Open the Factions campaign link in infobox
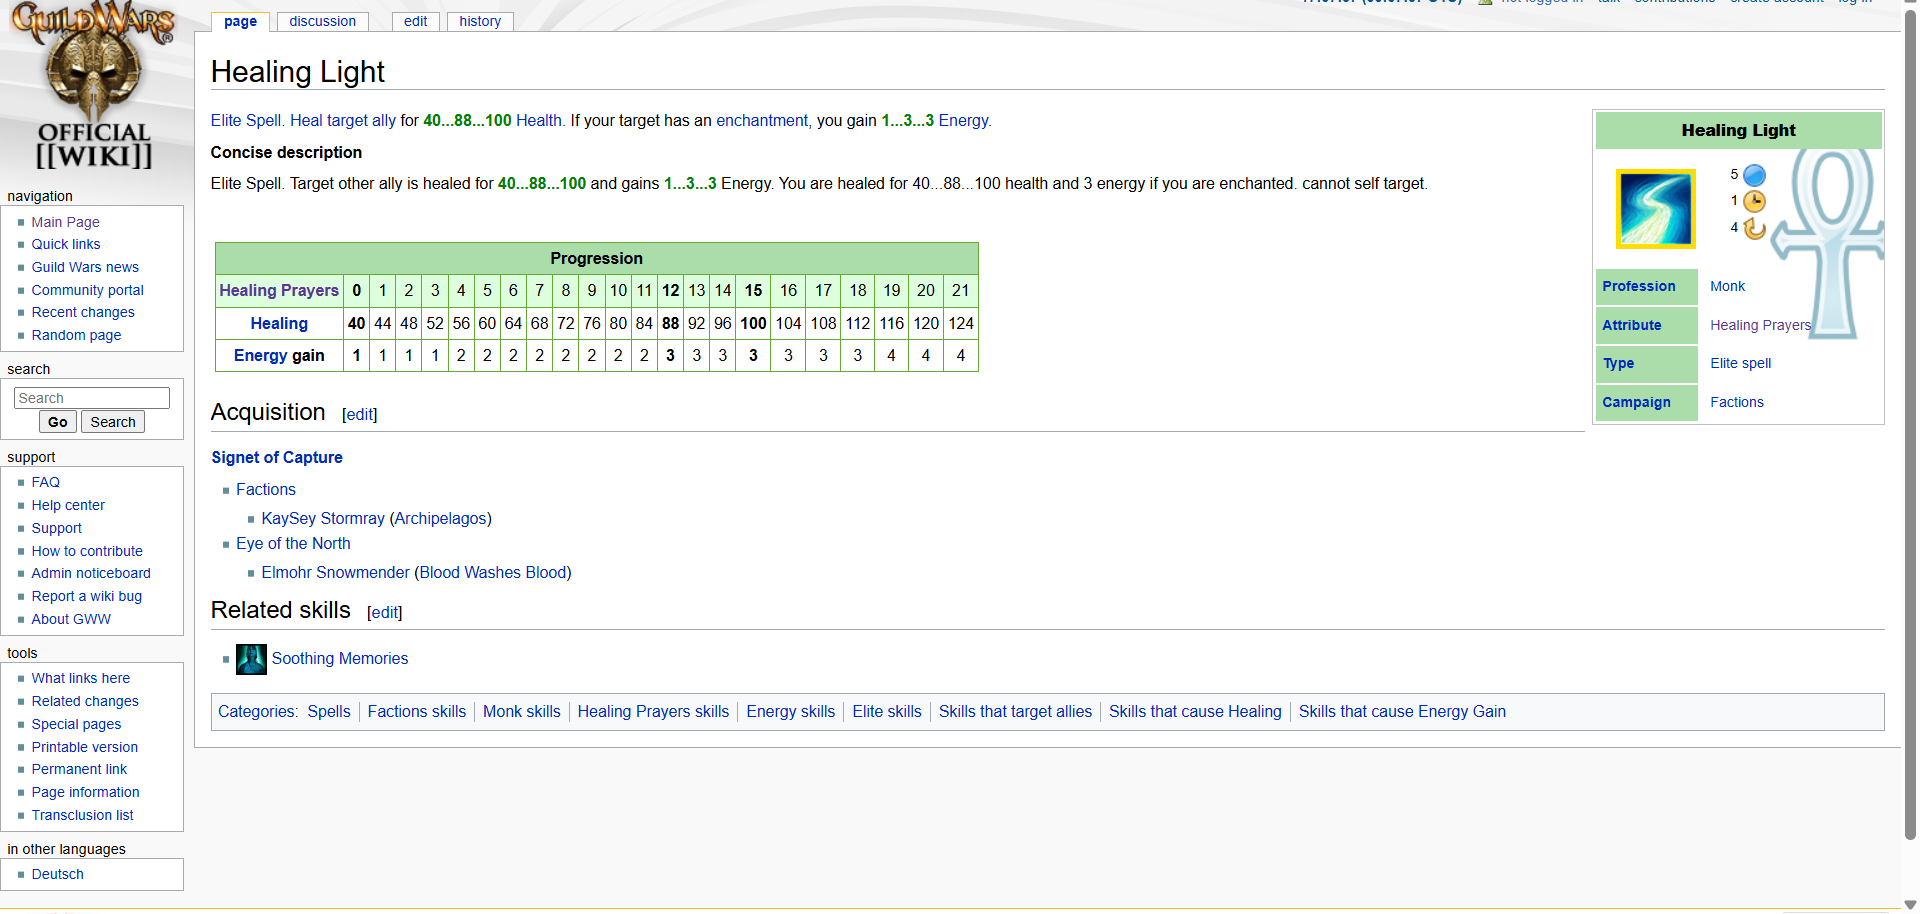 (x=1737, y=402)
